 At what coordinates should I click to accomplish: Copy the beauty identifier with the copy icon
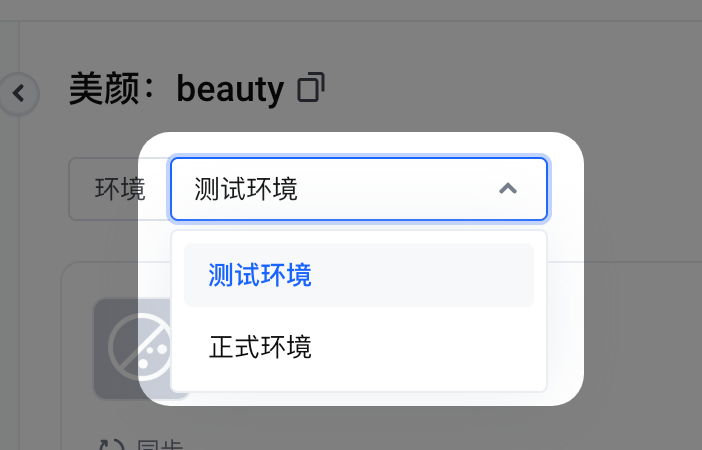pyautogui.click(x=311, y=87)
